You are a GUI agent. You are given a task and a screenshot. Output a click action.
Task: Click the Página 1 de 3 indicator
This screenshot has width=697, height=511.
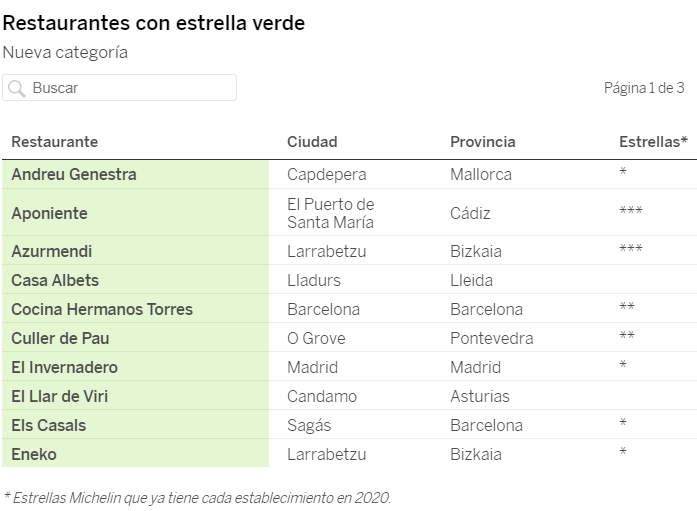[644, 88]
